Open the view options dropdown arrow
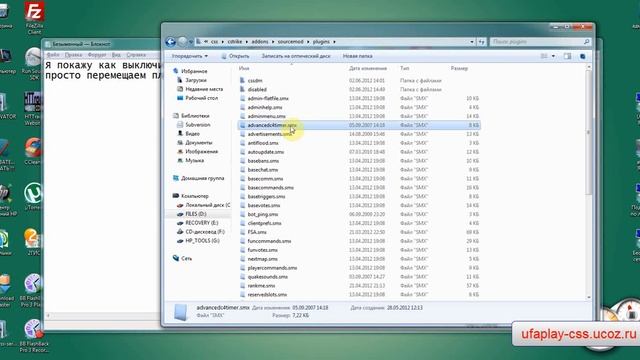 (553, 56)
